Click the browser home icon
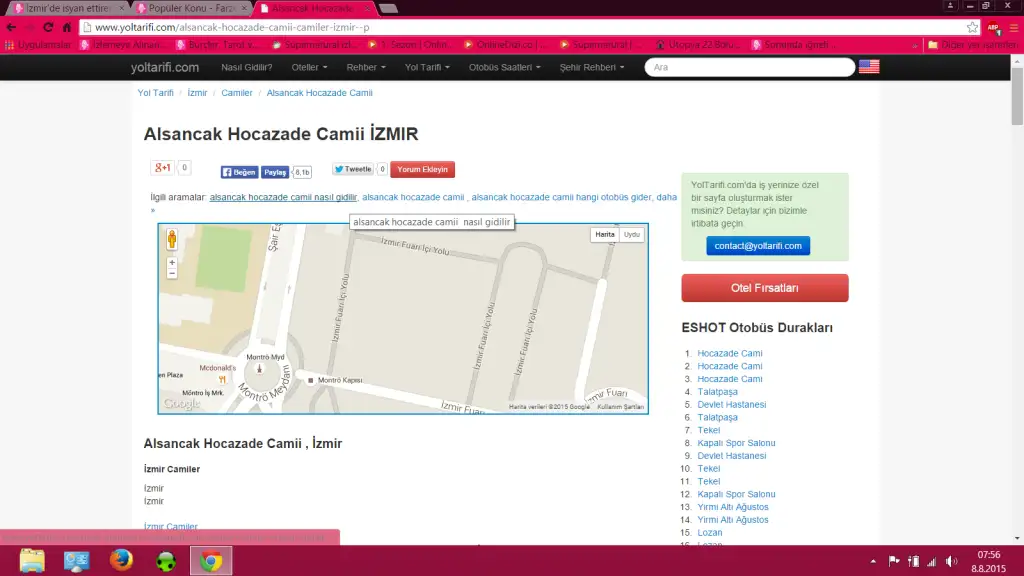This screenshot has width=1024, height=576. (67, 27)
